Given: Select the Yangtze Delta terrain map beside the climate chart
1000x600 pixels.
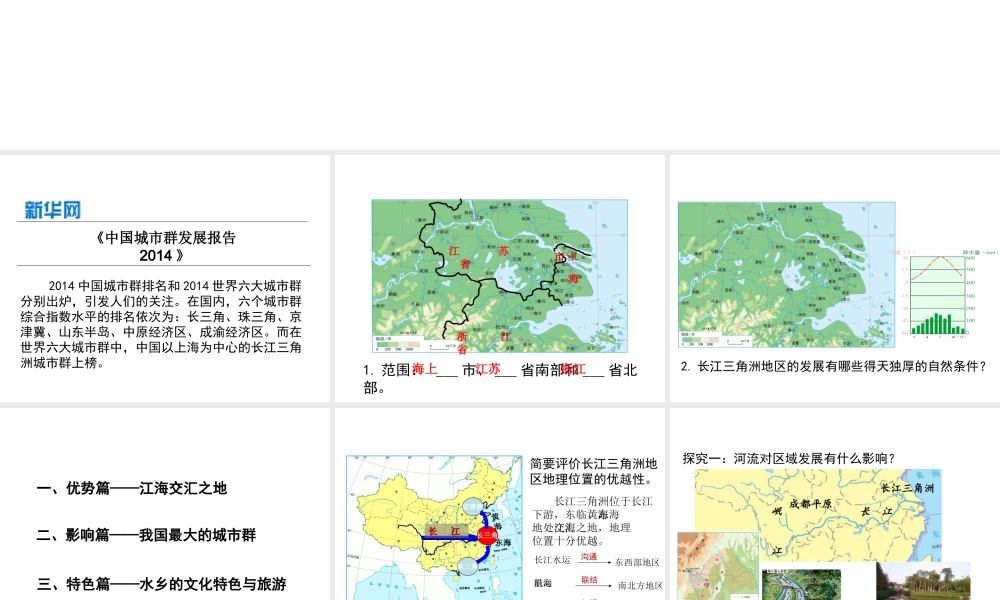Looking at the screenshot, I should [786, 275].
